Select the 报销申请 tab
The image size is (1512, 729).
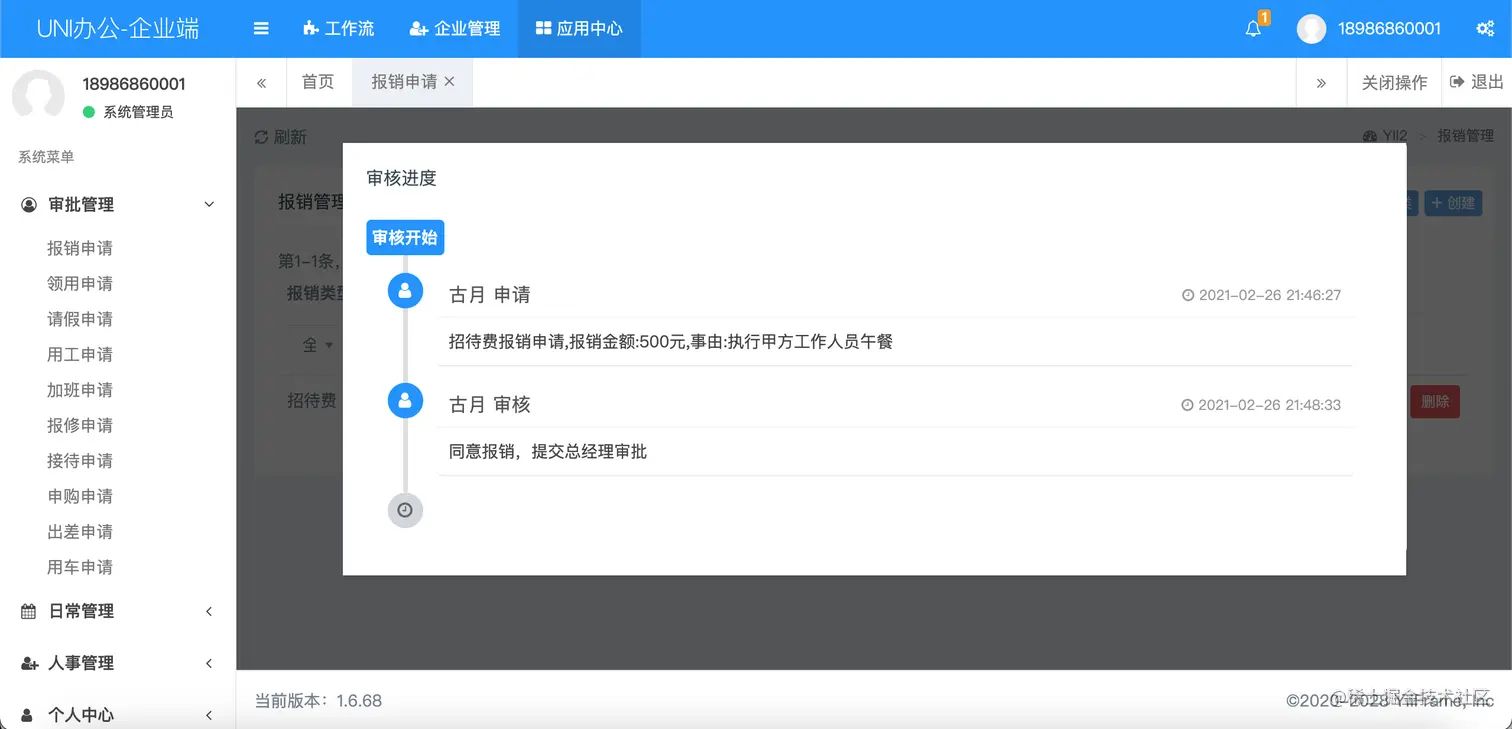pos(404,82)
